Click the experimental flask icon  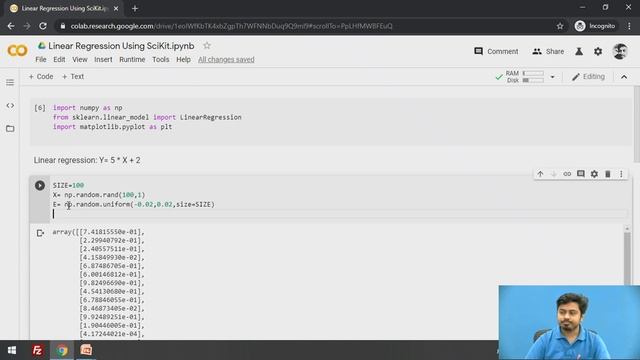pos(579,51)
